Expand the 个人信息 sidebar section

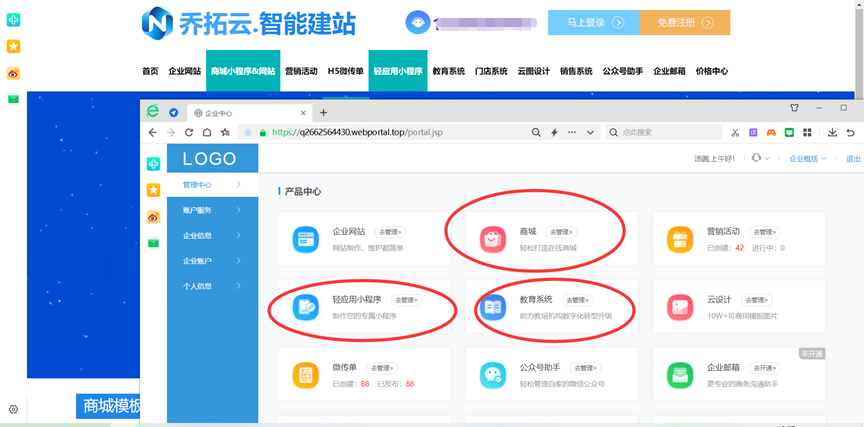point(212,286)
